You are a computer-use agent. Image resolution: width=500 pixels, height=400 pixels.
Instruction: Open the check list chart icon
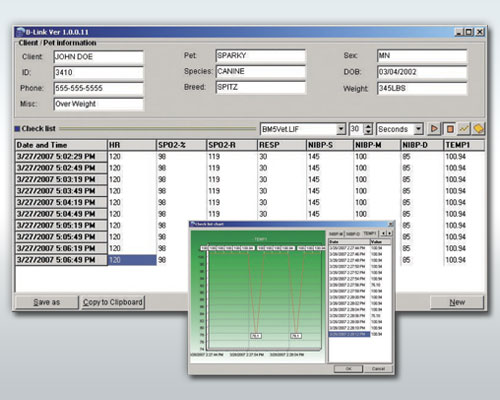464,129
